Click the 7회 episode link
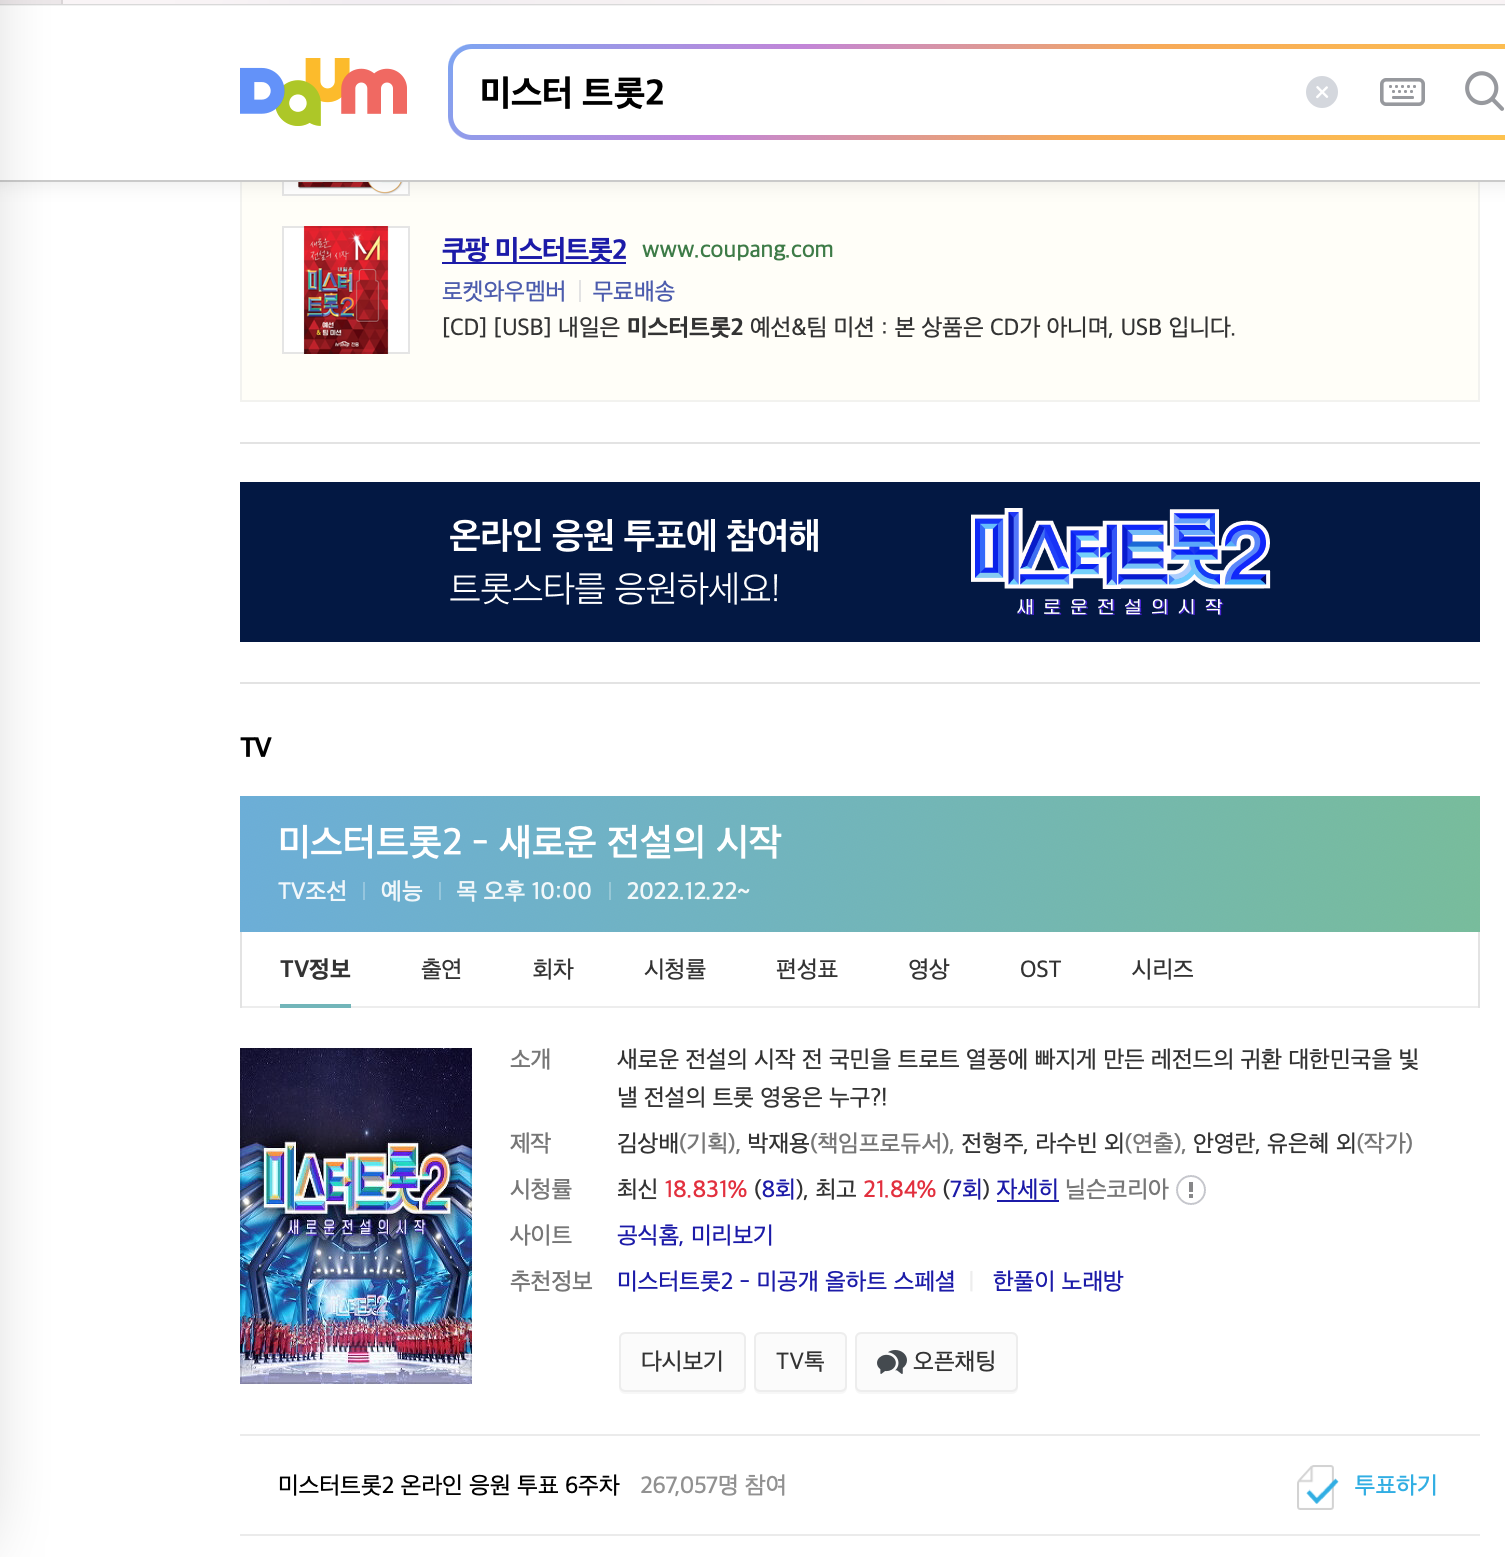1505x1557 pixels. click(x=966, y=1189)
